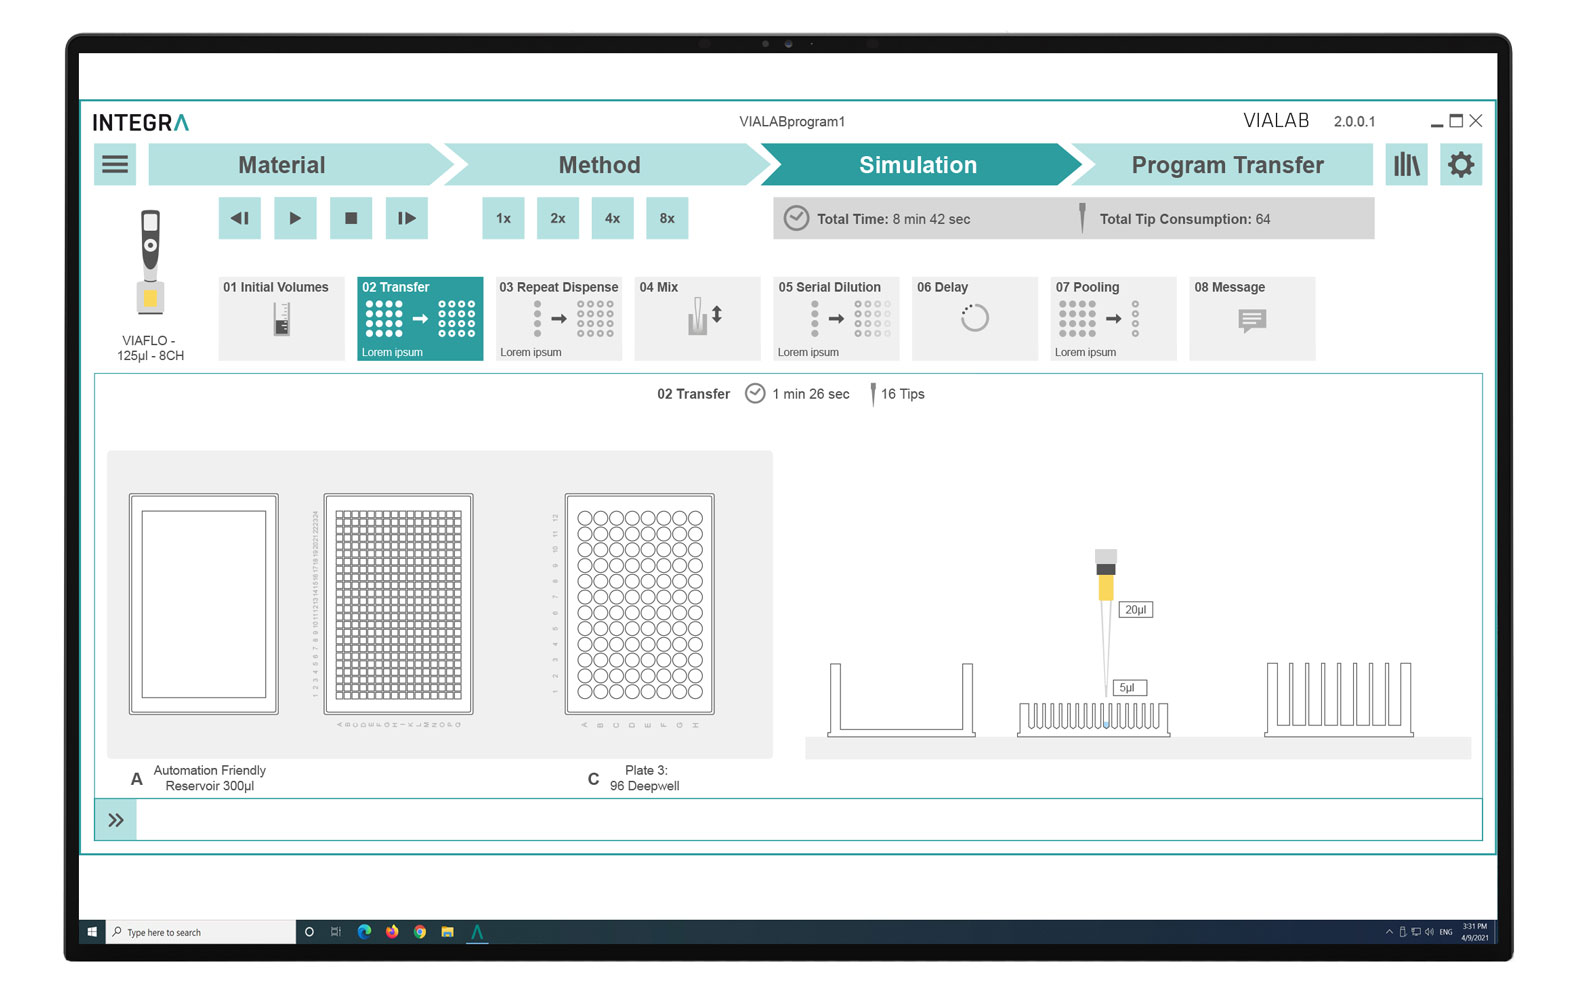Open the 07 Pooling step
This screenshot has width=1577, height=1000.
[1113, 318]
